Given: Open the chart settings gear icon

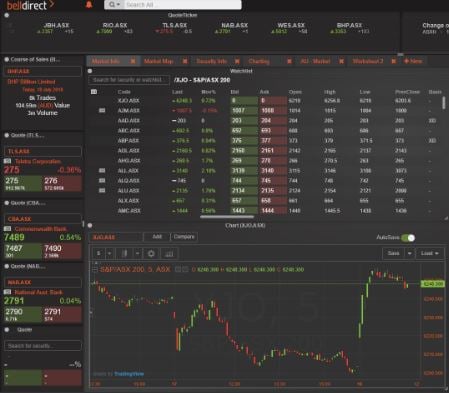Looking at the screenshot, I should [x=151, y=254].
